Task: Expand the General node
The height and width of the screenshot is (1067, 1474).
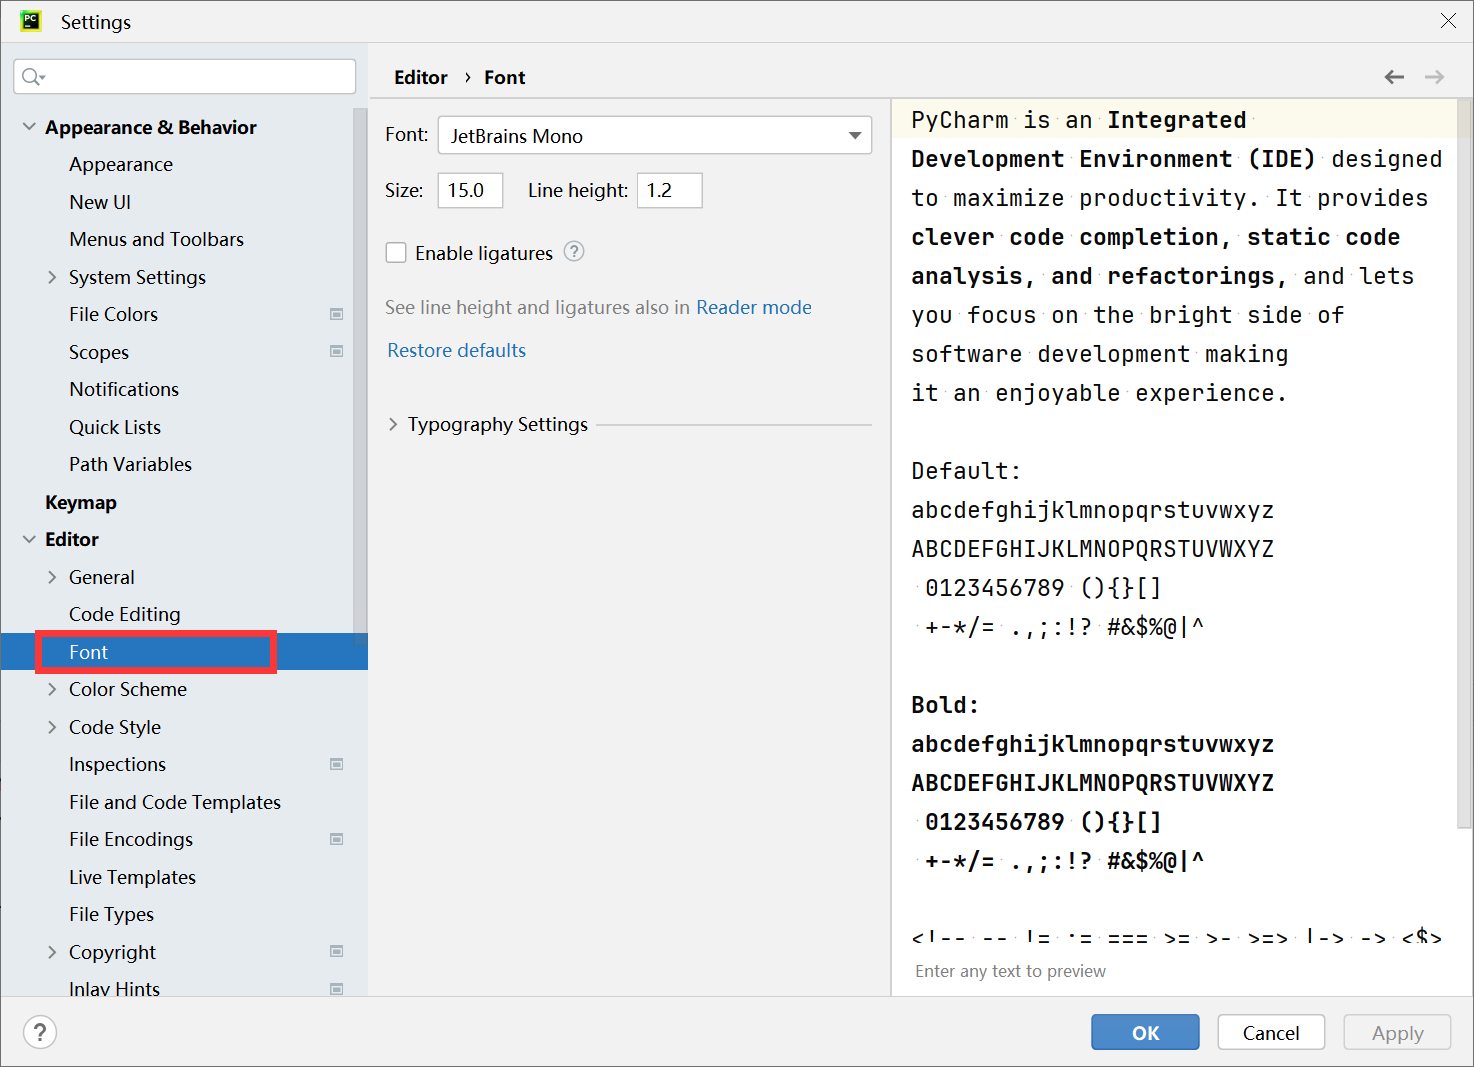Action: [x=52, y=577]
